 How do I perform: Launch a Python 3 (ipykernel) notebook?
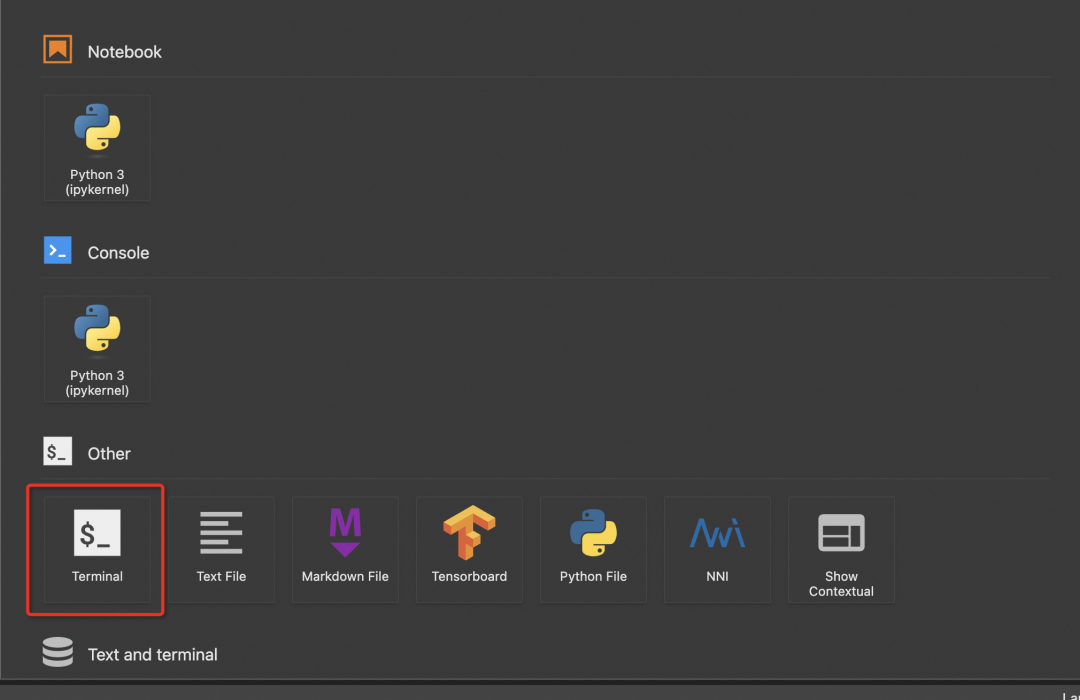click(x=96, y=147)
